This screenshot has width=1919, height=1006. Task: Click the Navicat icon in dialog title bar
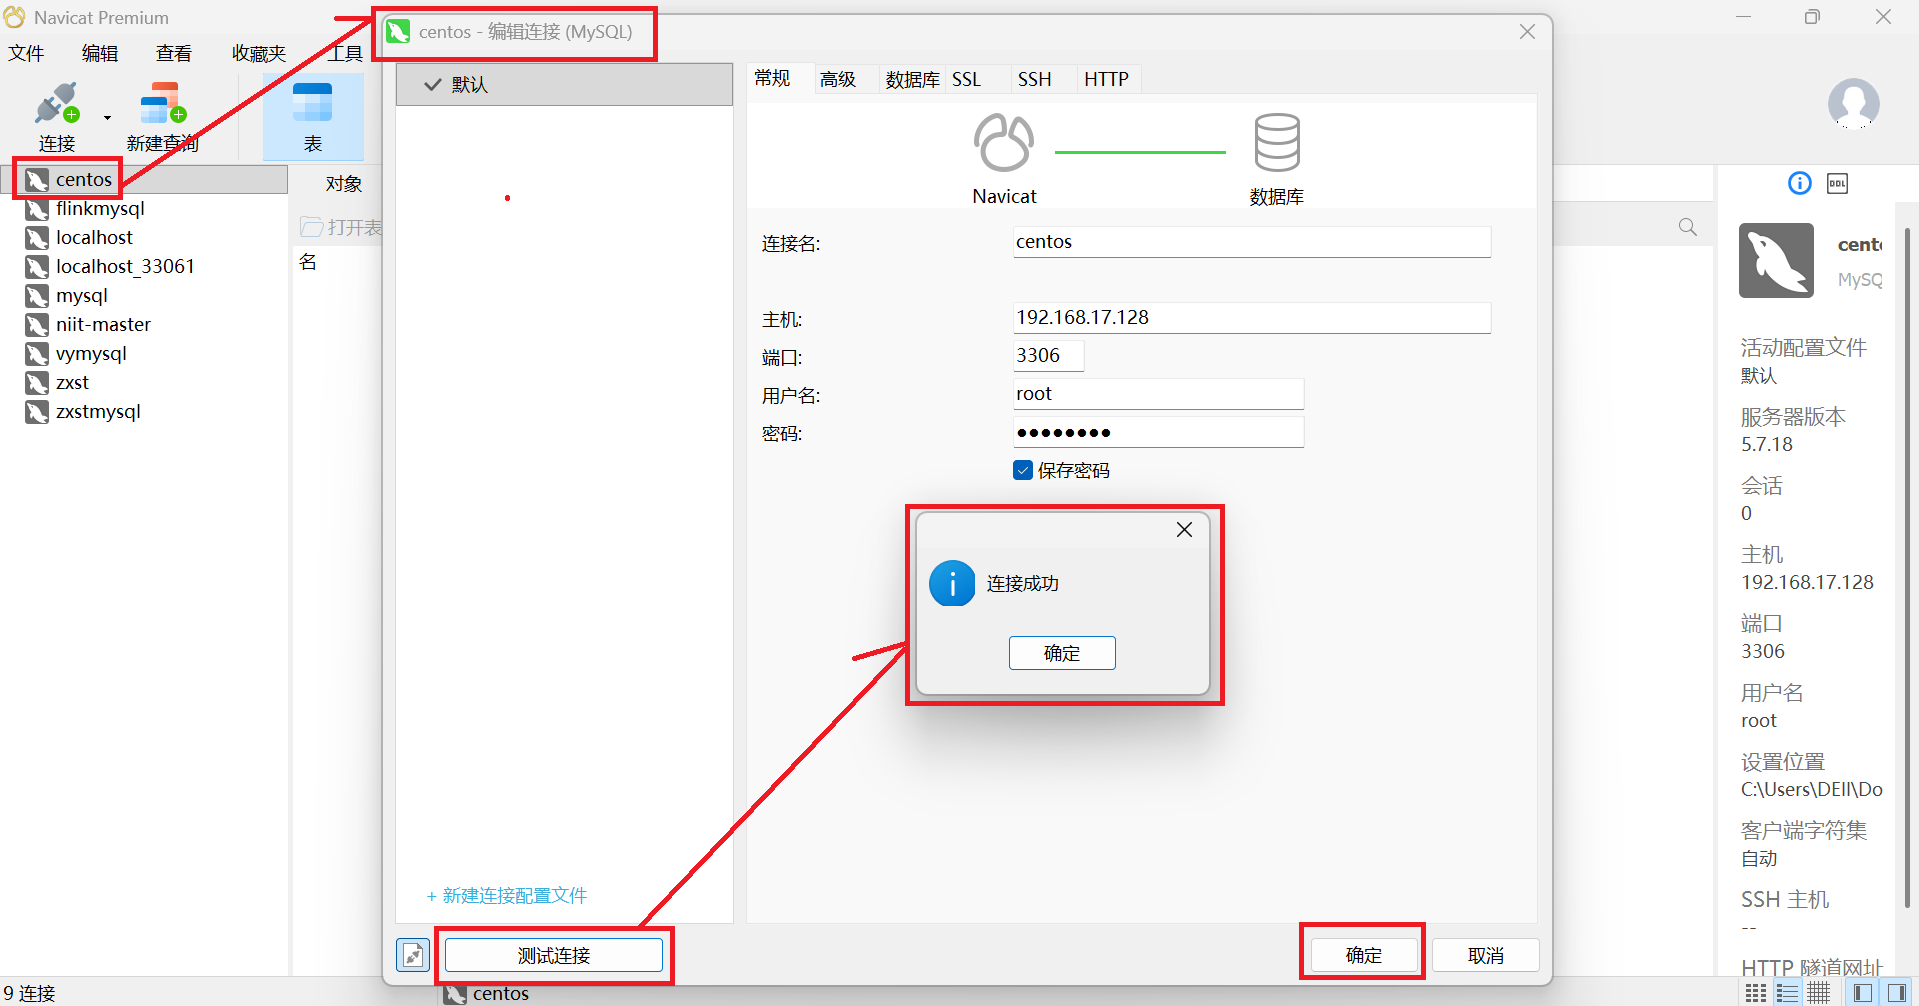[x=398, y=32]
